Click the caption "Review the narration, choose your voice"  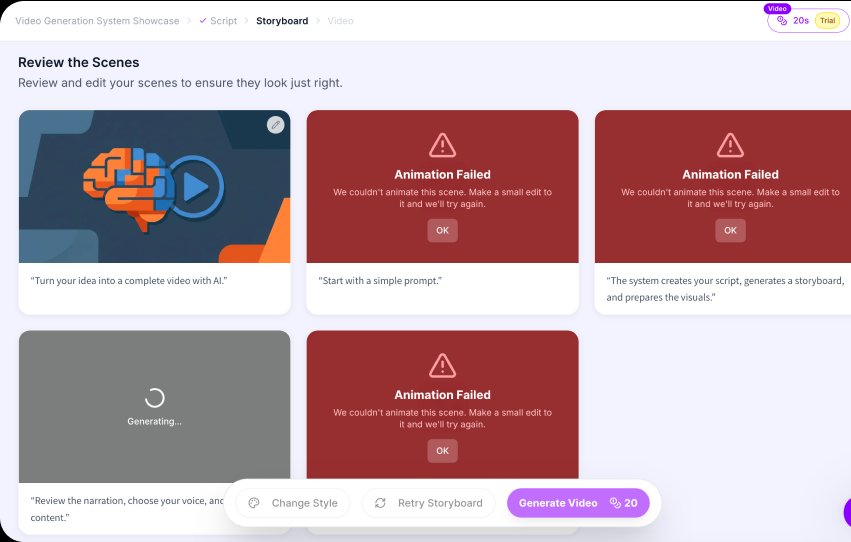pyautogui.click(x=126, y=509)
